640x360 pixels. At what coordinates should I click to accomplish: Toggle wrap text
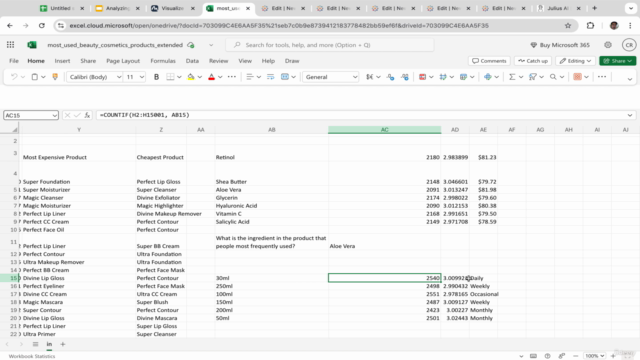(x=270, y=77)
